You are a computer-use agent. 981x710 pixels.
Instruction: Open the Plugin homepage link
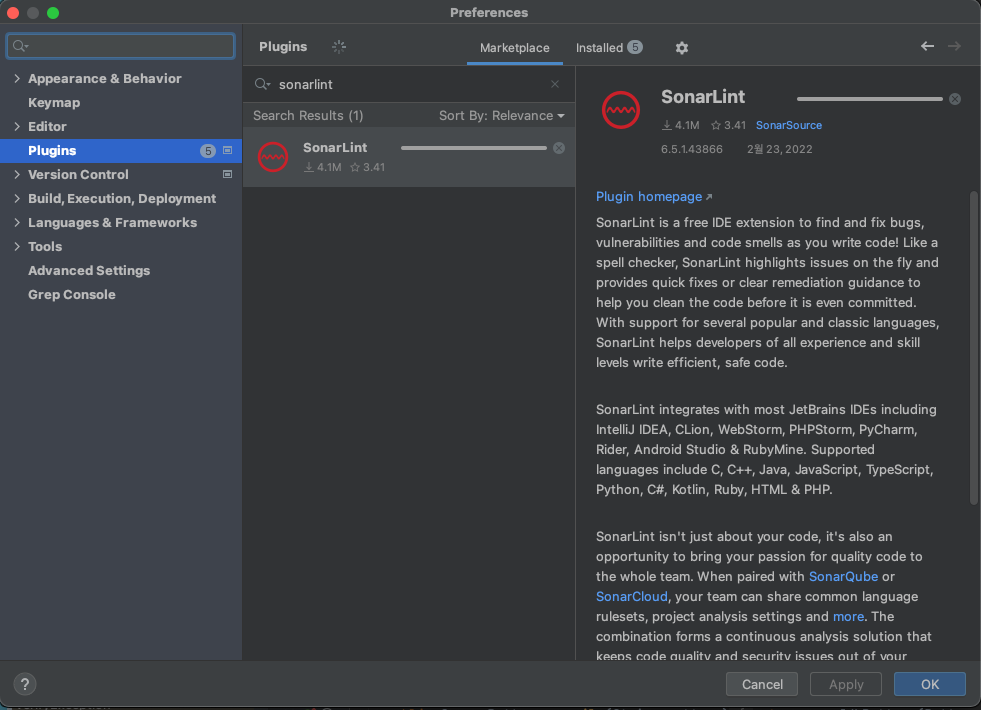coord(654,196)
